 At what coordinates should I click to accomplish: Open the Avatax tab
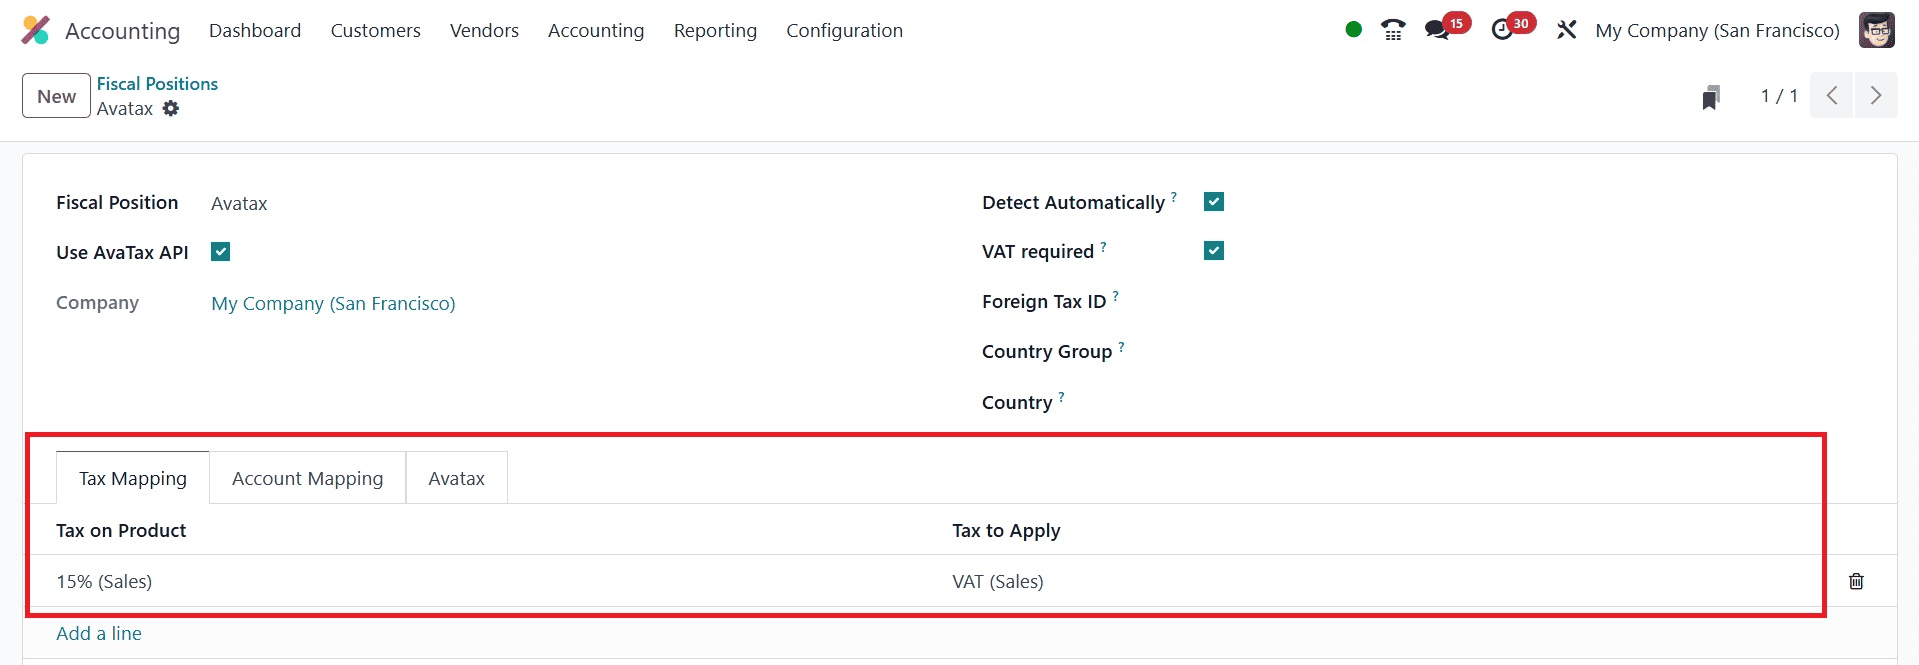coord(456,478)
